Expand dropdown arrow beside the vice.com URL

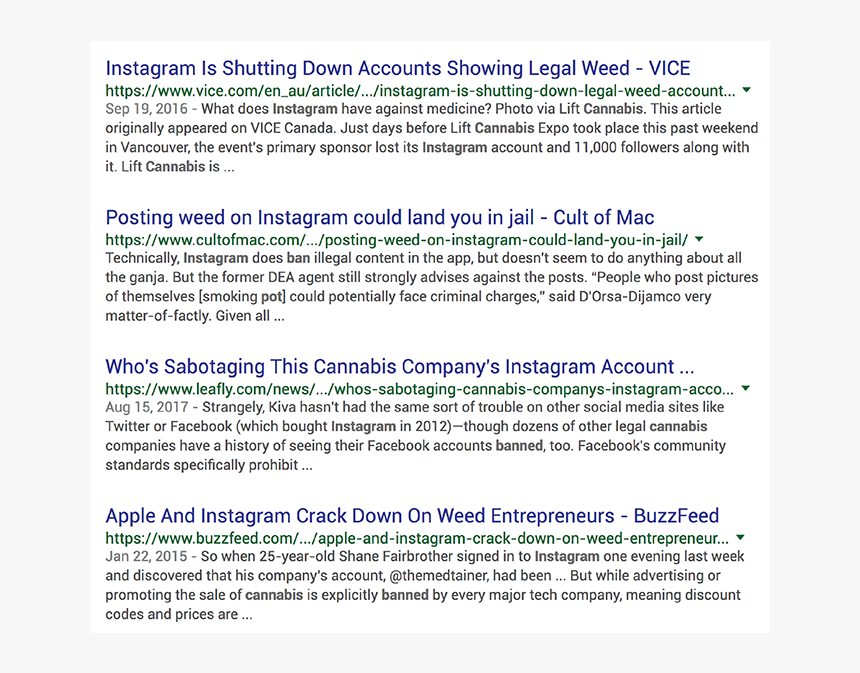click(x=746, y=90)
